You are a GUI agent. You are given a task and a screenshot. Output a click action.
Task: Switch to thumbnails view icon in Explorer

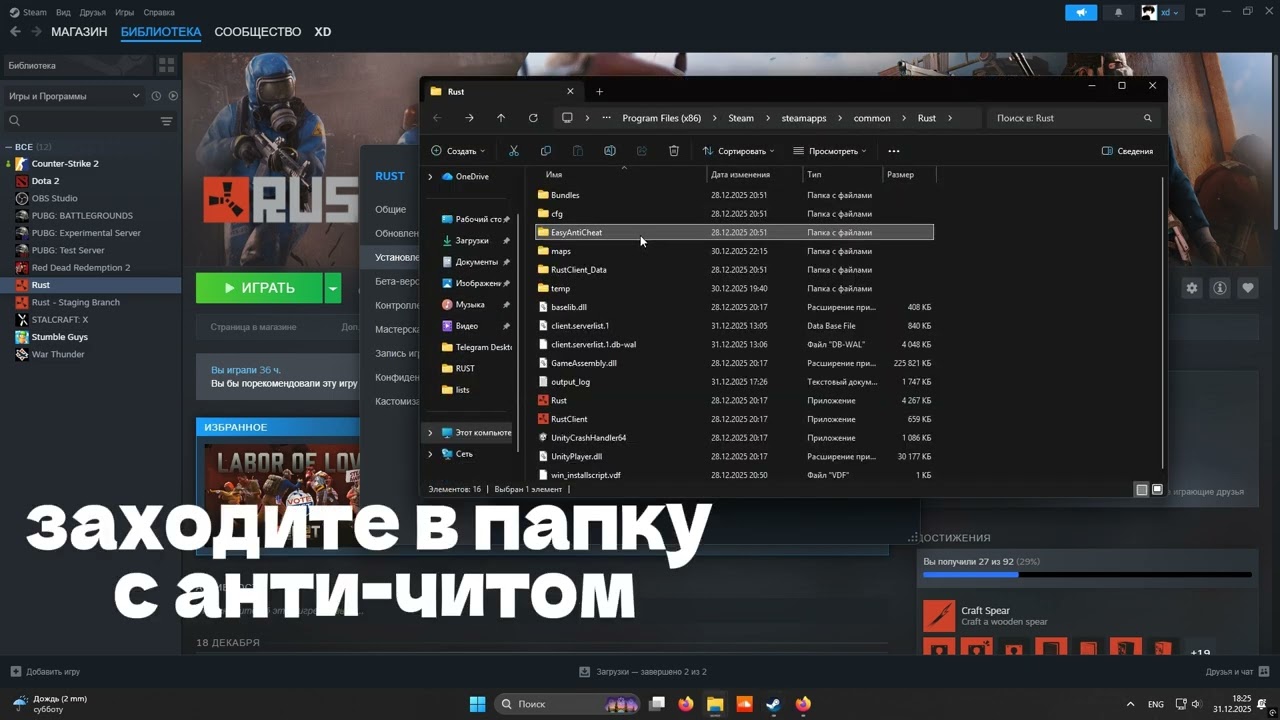(1157, 490)
